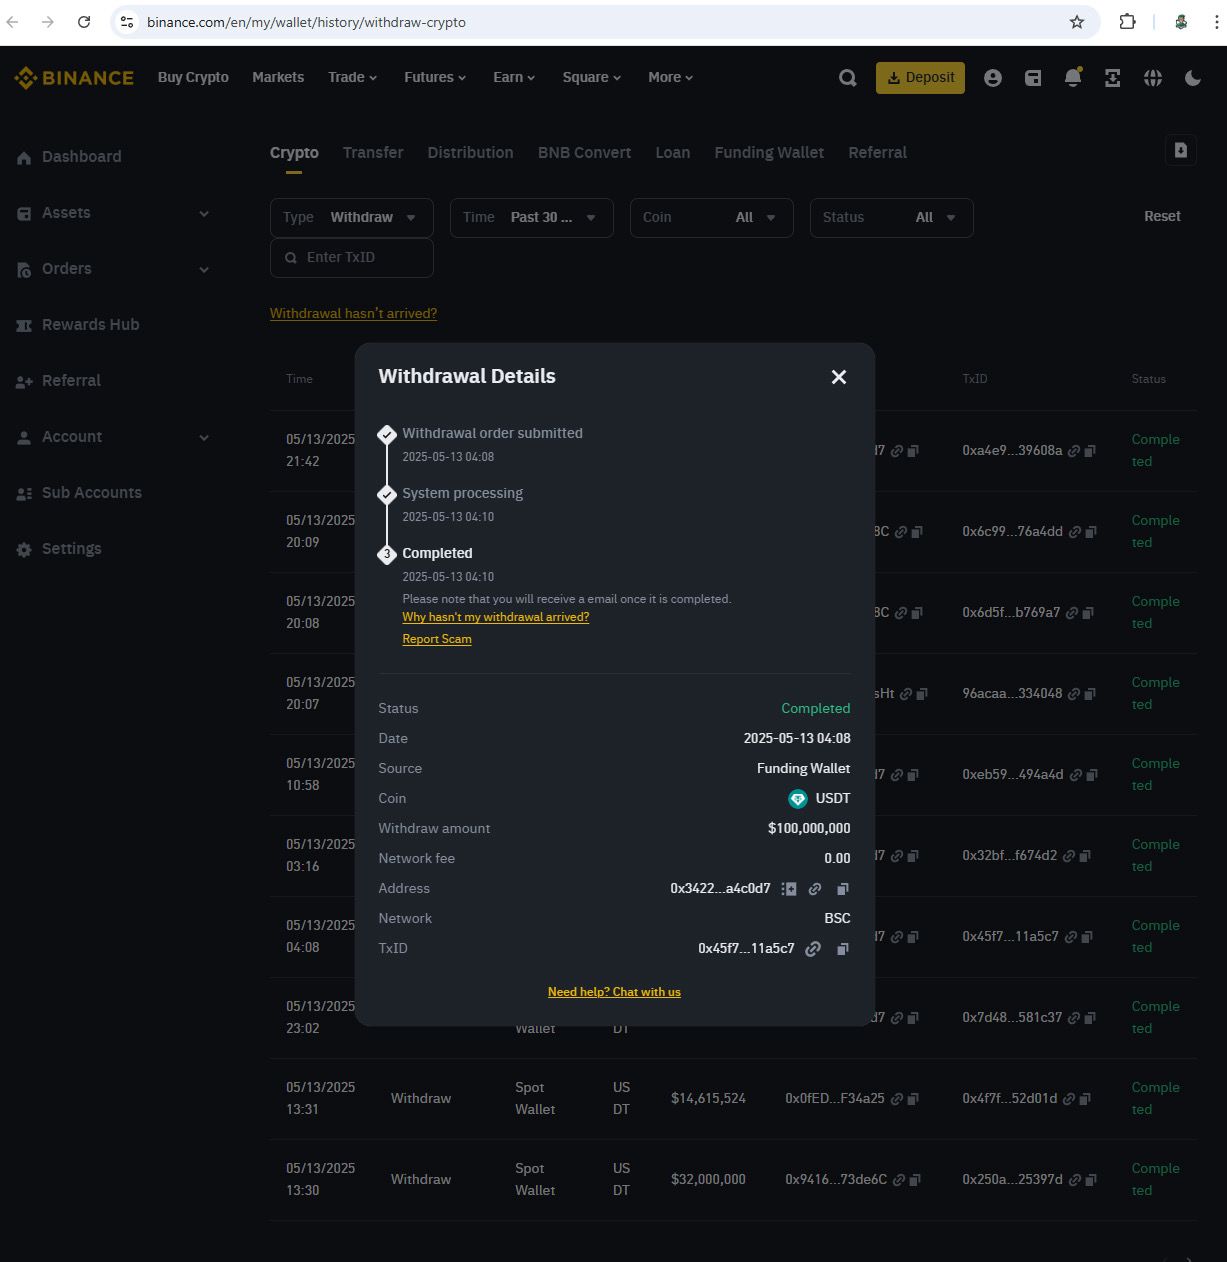Go to Buy Crypto in top navigation
Viewport: 1227px width, 1262px height.
pos(193,77)
